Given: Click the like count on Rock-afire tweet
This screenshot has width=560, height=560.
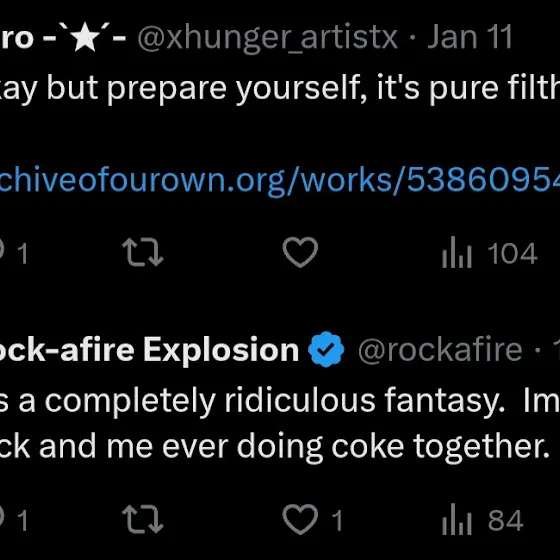Looking at the screenshot, I should pos(337,520).
